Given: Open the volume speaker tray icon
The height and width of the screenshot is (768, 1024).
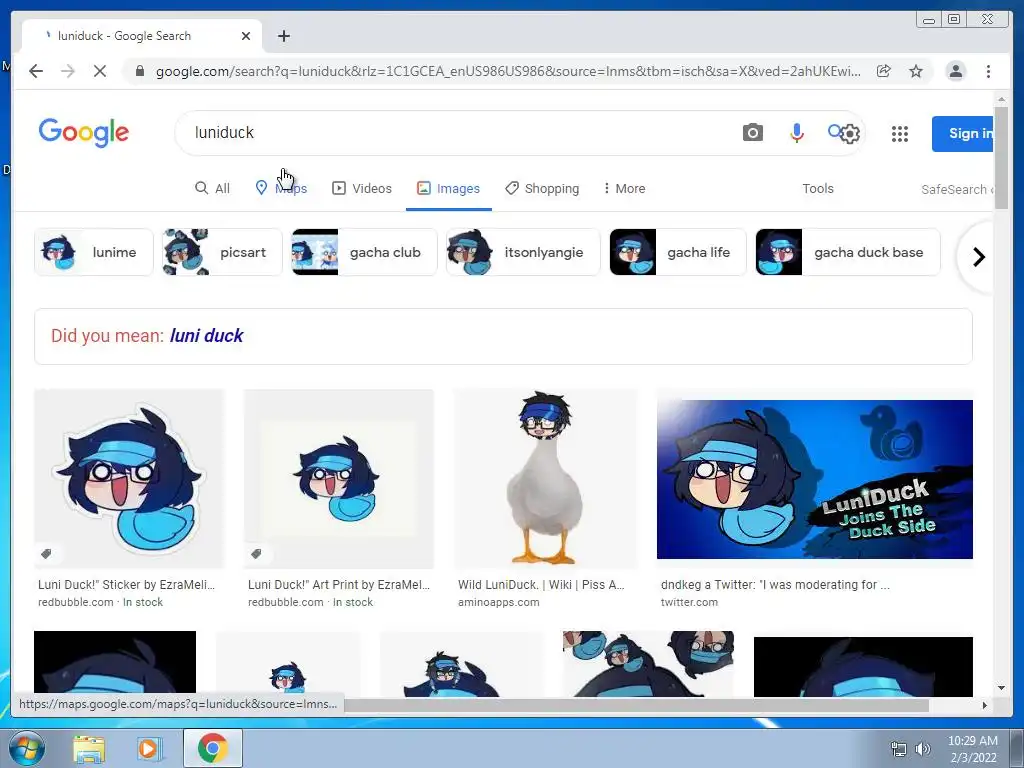Looking at the screenshot, I should pos(922,749).
